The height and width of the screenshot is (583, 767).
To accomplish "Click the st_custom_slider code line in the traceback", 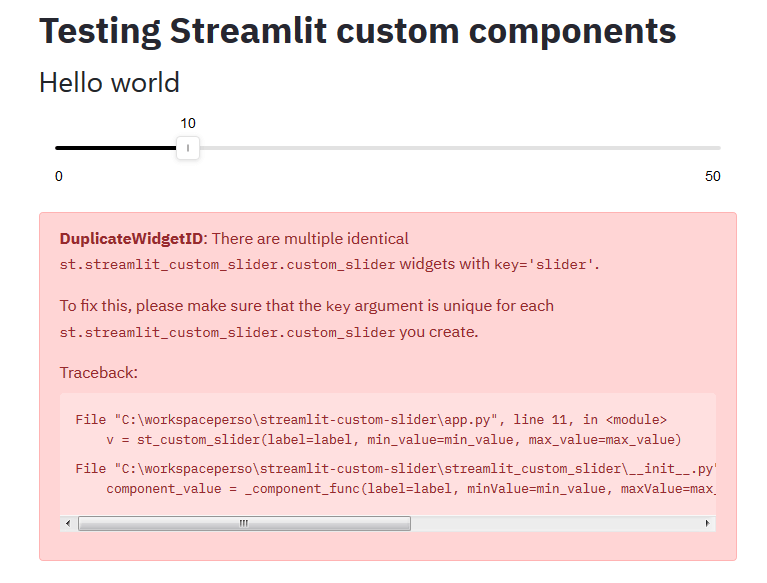I will (x=393, y=440).
